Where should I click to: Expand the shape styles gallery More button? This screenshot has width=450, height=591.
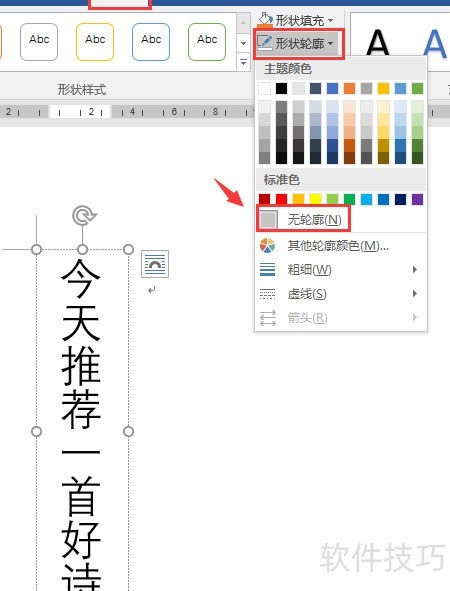tap(243, 62)
